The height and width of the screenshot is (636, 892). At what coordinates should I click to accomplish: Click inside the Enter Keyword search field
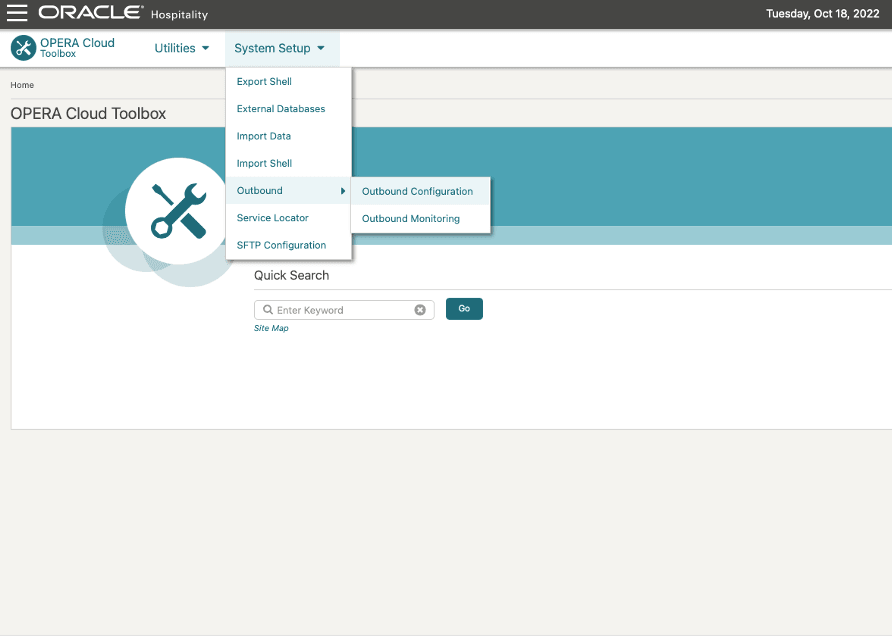pos(340,310)
